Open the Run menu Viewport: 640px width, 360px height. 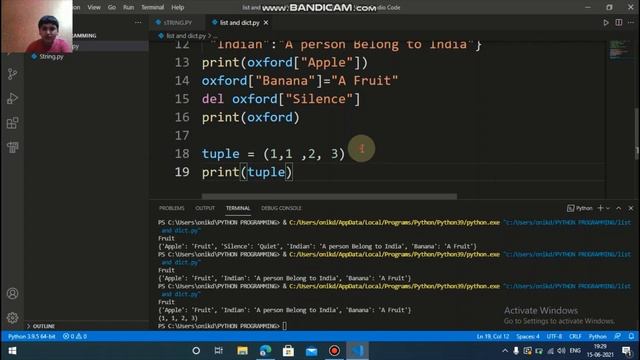pos(129,7)
